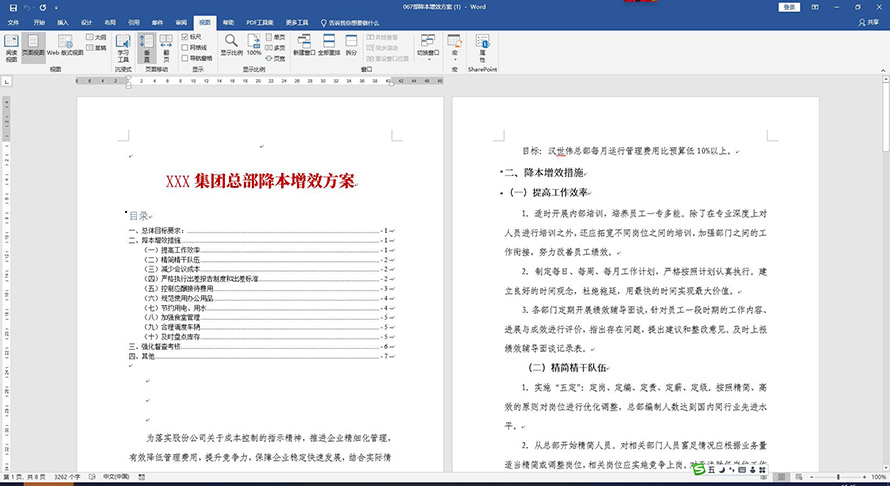The height and width of the screenshot is (486, 890).
Task: Open the File tab (文件)
Action: (14, 23)
